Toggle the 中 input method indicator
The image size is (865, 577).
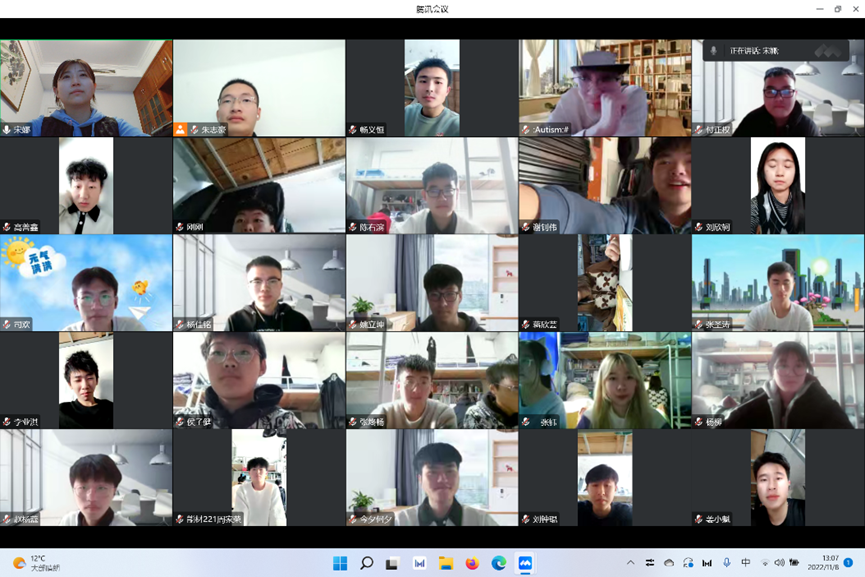pyautogui.click(x=745, y=563)
